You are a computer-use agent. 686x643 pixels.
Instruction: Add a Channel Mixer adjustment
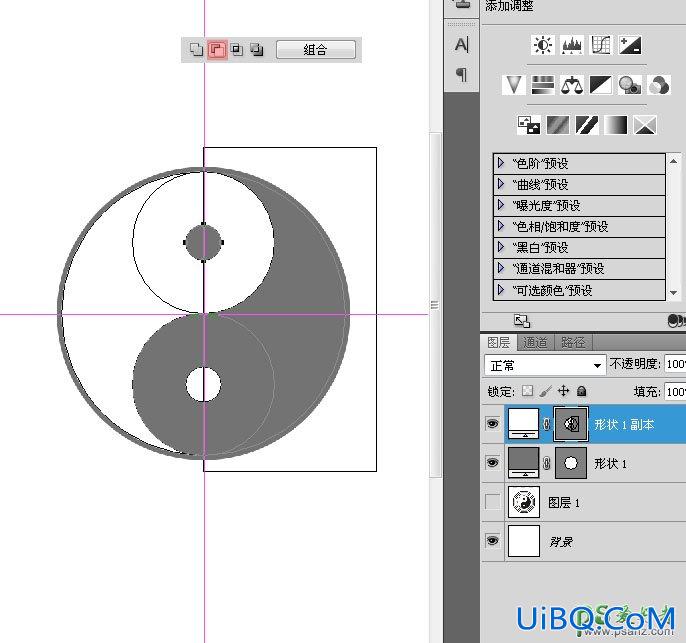coord(659,84)
